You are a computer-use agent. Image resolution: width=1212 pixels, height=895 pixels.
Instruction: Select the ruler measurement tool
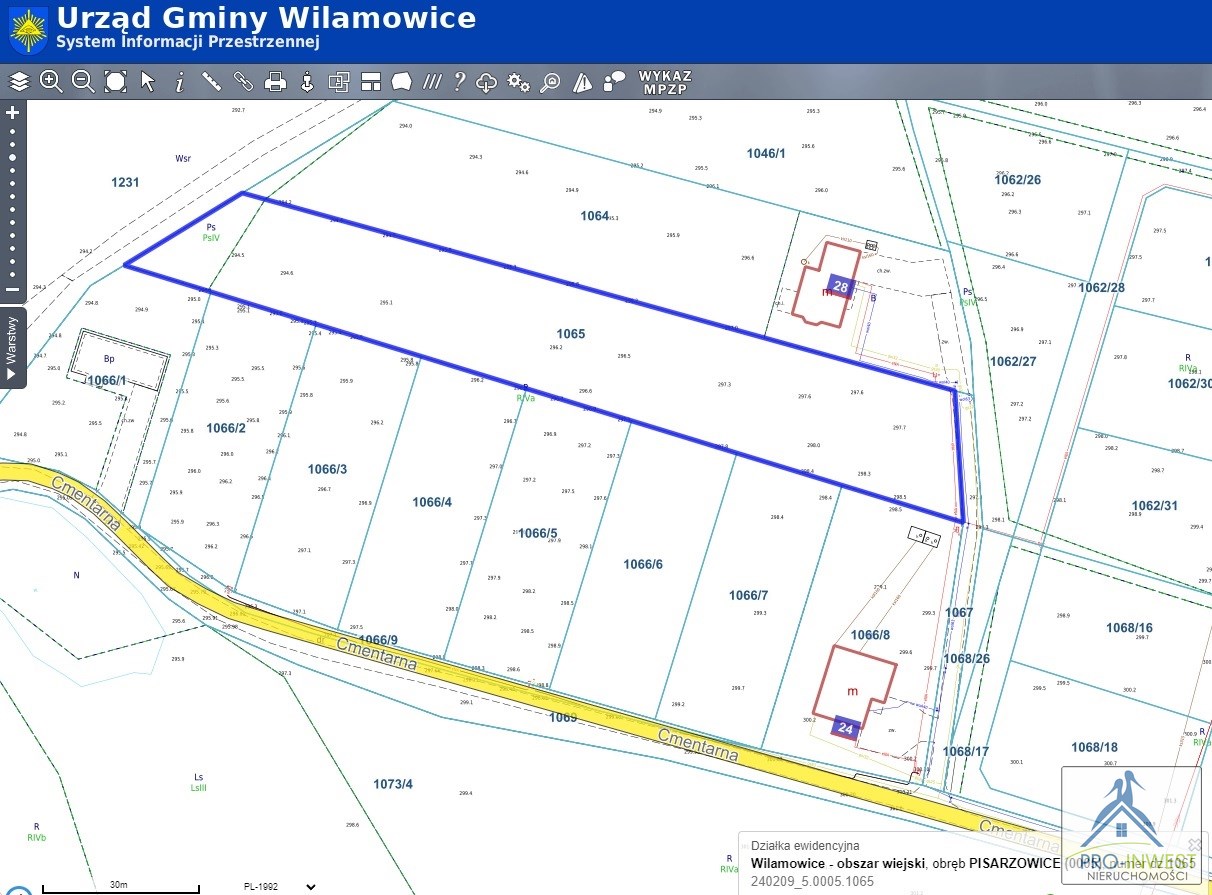pos(212,81)
